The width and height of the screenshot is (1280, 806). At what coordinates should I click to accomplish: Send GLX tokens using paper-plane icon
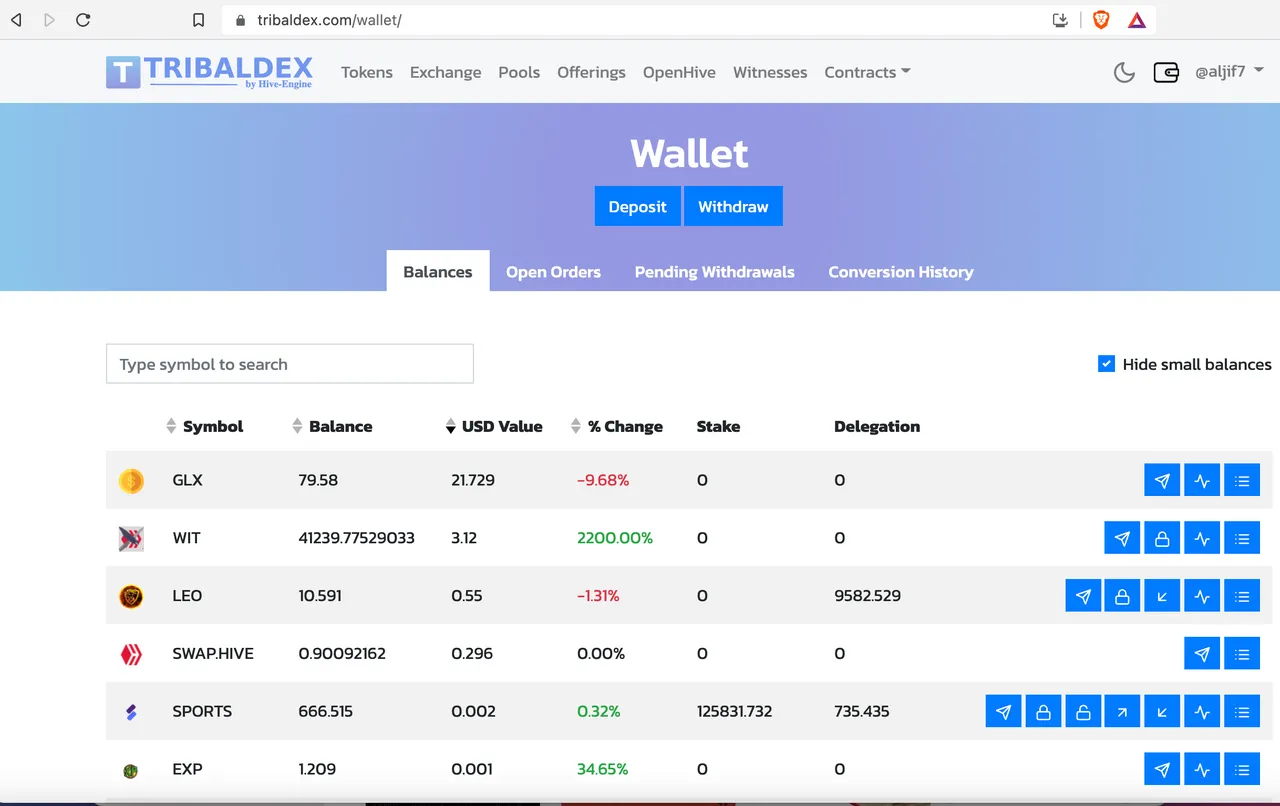click(x=1162, y=480)
